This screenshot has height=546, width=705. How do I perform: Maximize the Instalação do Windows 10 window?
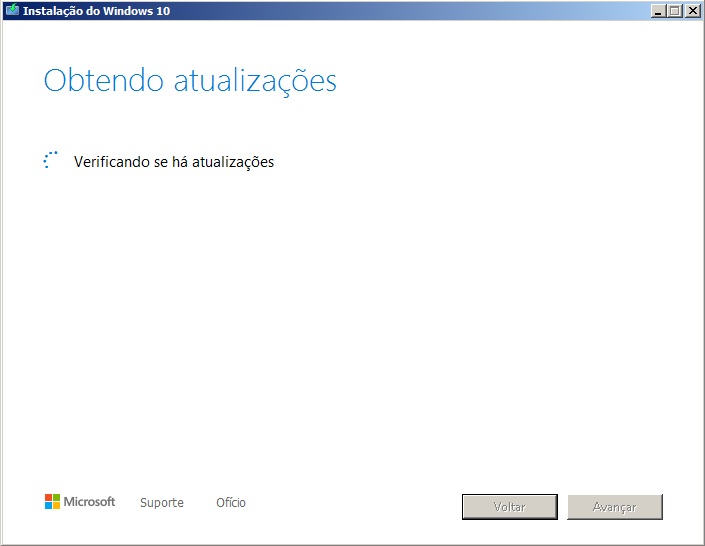(674, 11)
